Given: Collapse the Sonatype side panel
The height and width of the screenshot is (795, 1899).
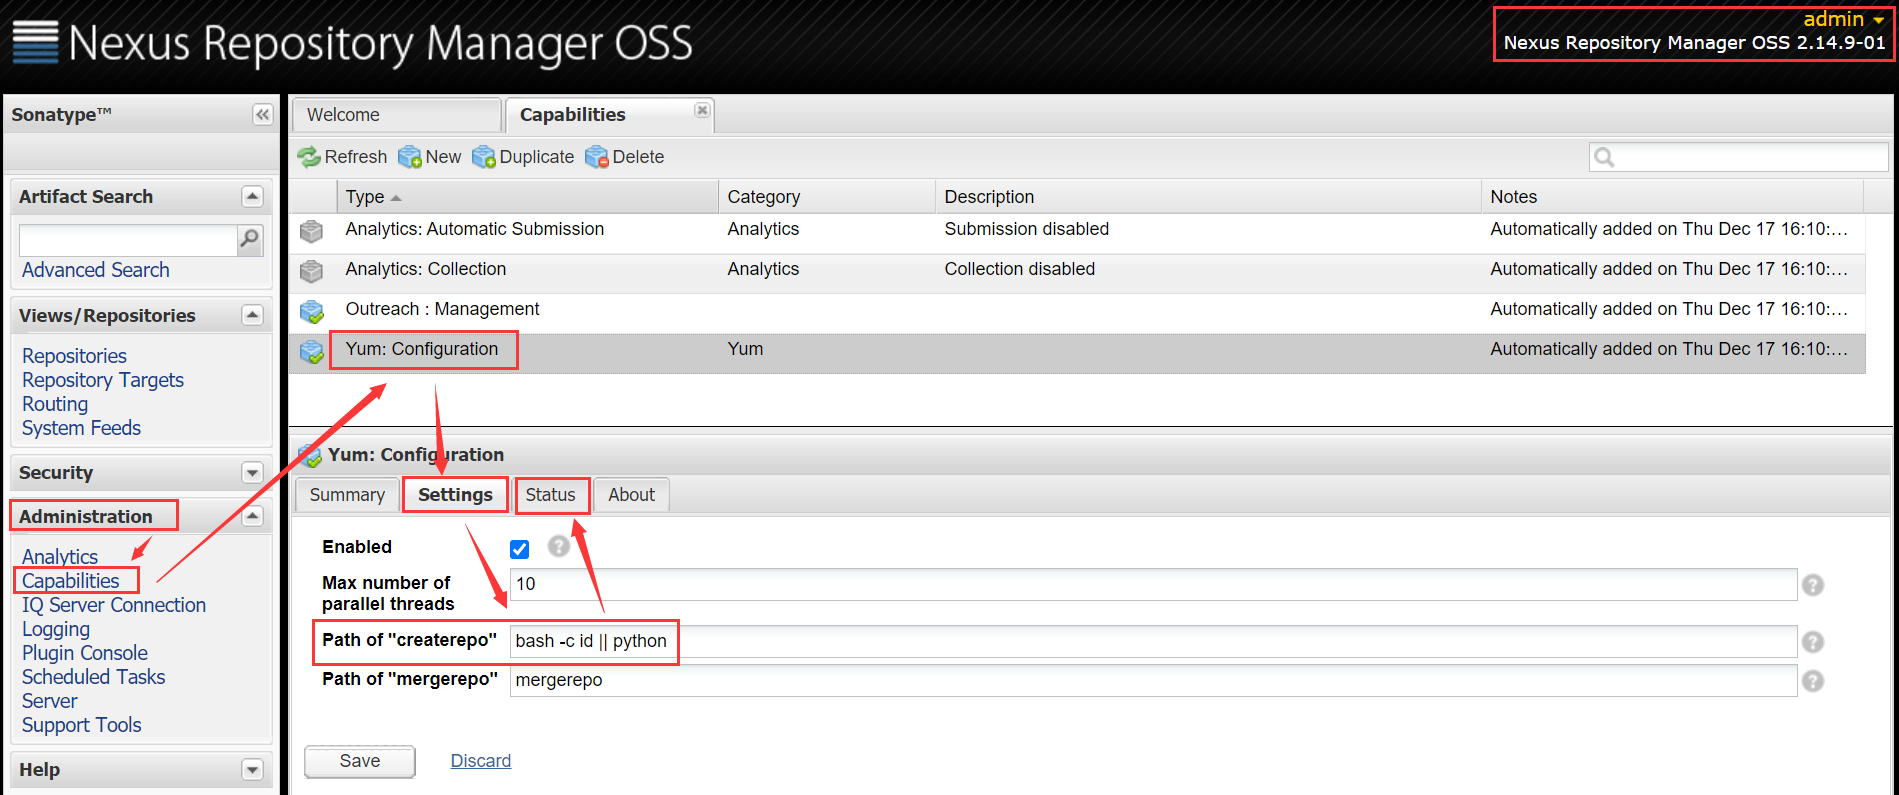Looking at the screenshot, I should (262, 115).
